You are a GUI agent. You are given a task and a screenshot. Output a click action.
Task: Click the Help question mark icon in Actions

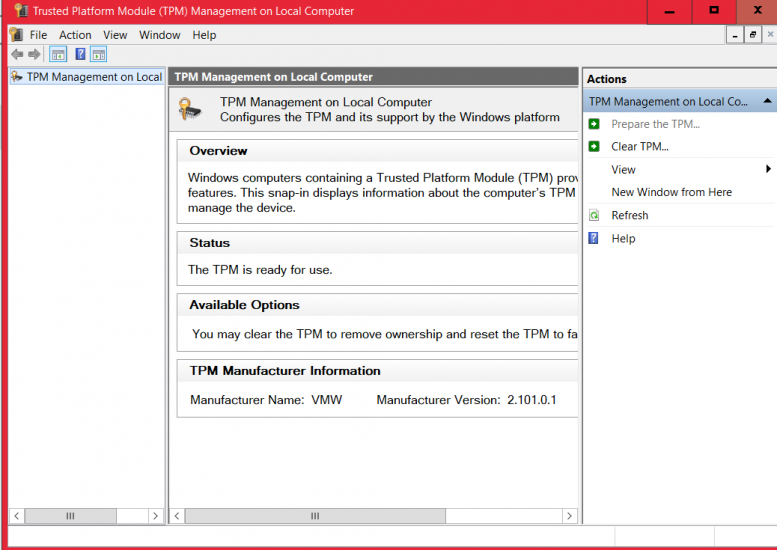click(594, 239)
